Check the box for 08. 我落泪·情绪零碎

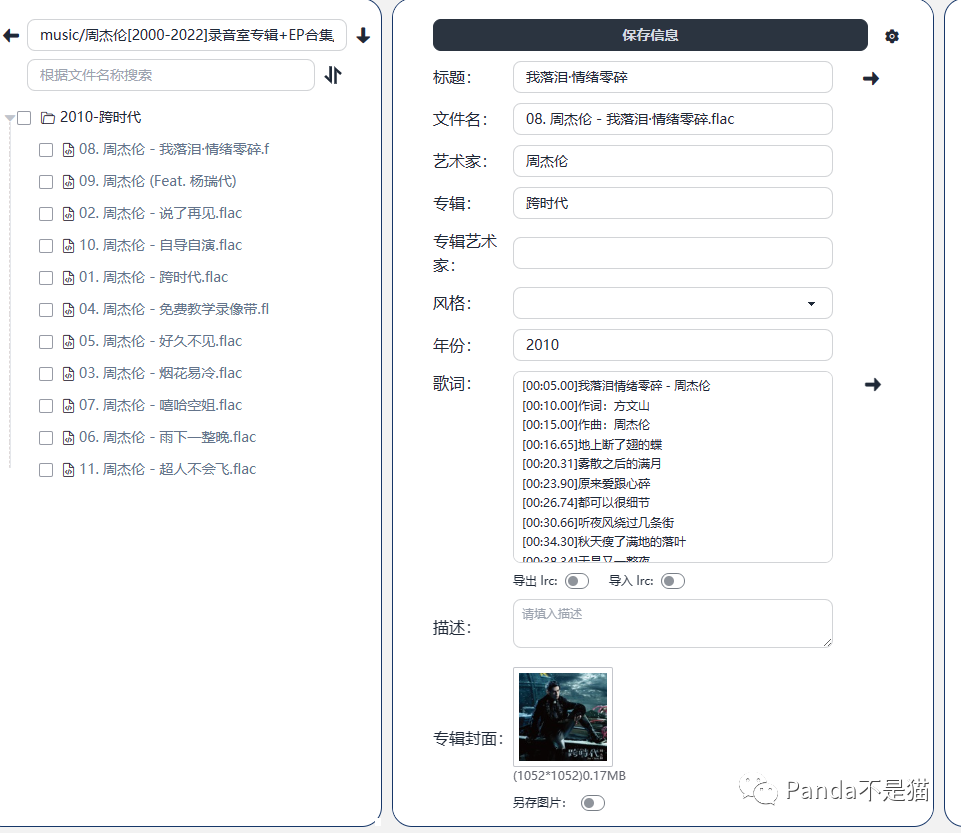tap(46, 150)
